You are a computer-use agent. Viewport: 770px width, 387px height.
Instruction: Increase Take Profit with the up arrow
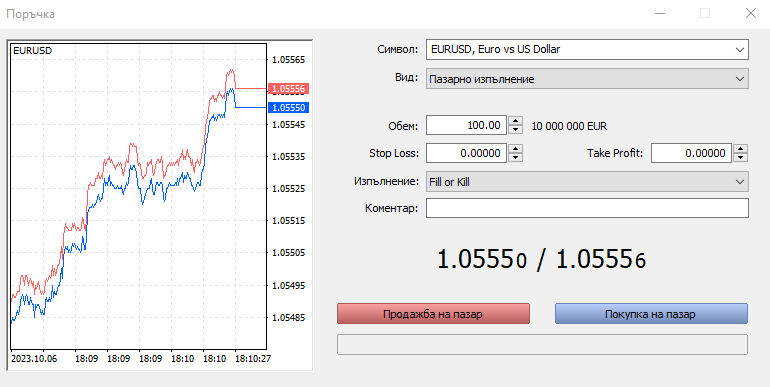coord(741,149)
